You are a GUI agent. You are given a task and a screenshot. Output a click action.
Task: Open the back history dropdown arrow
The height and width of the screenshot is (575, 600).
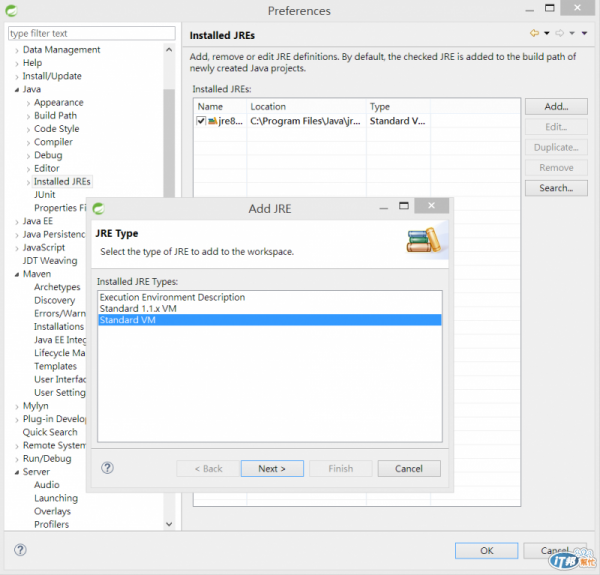(547, 33)
